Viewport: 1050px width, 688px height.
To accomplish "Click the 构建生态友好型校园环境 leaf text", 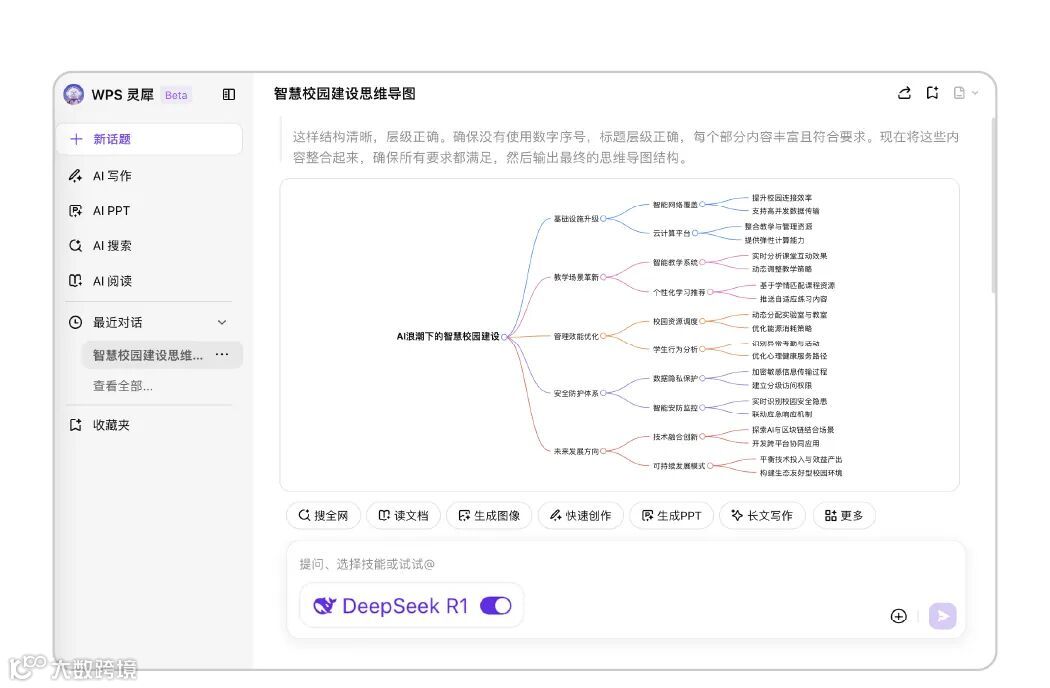I will [801, 473].
